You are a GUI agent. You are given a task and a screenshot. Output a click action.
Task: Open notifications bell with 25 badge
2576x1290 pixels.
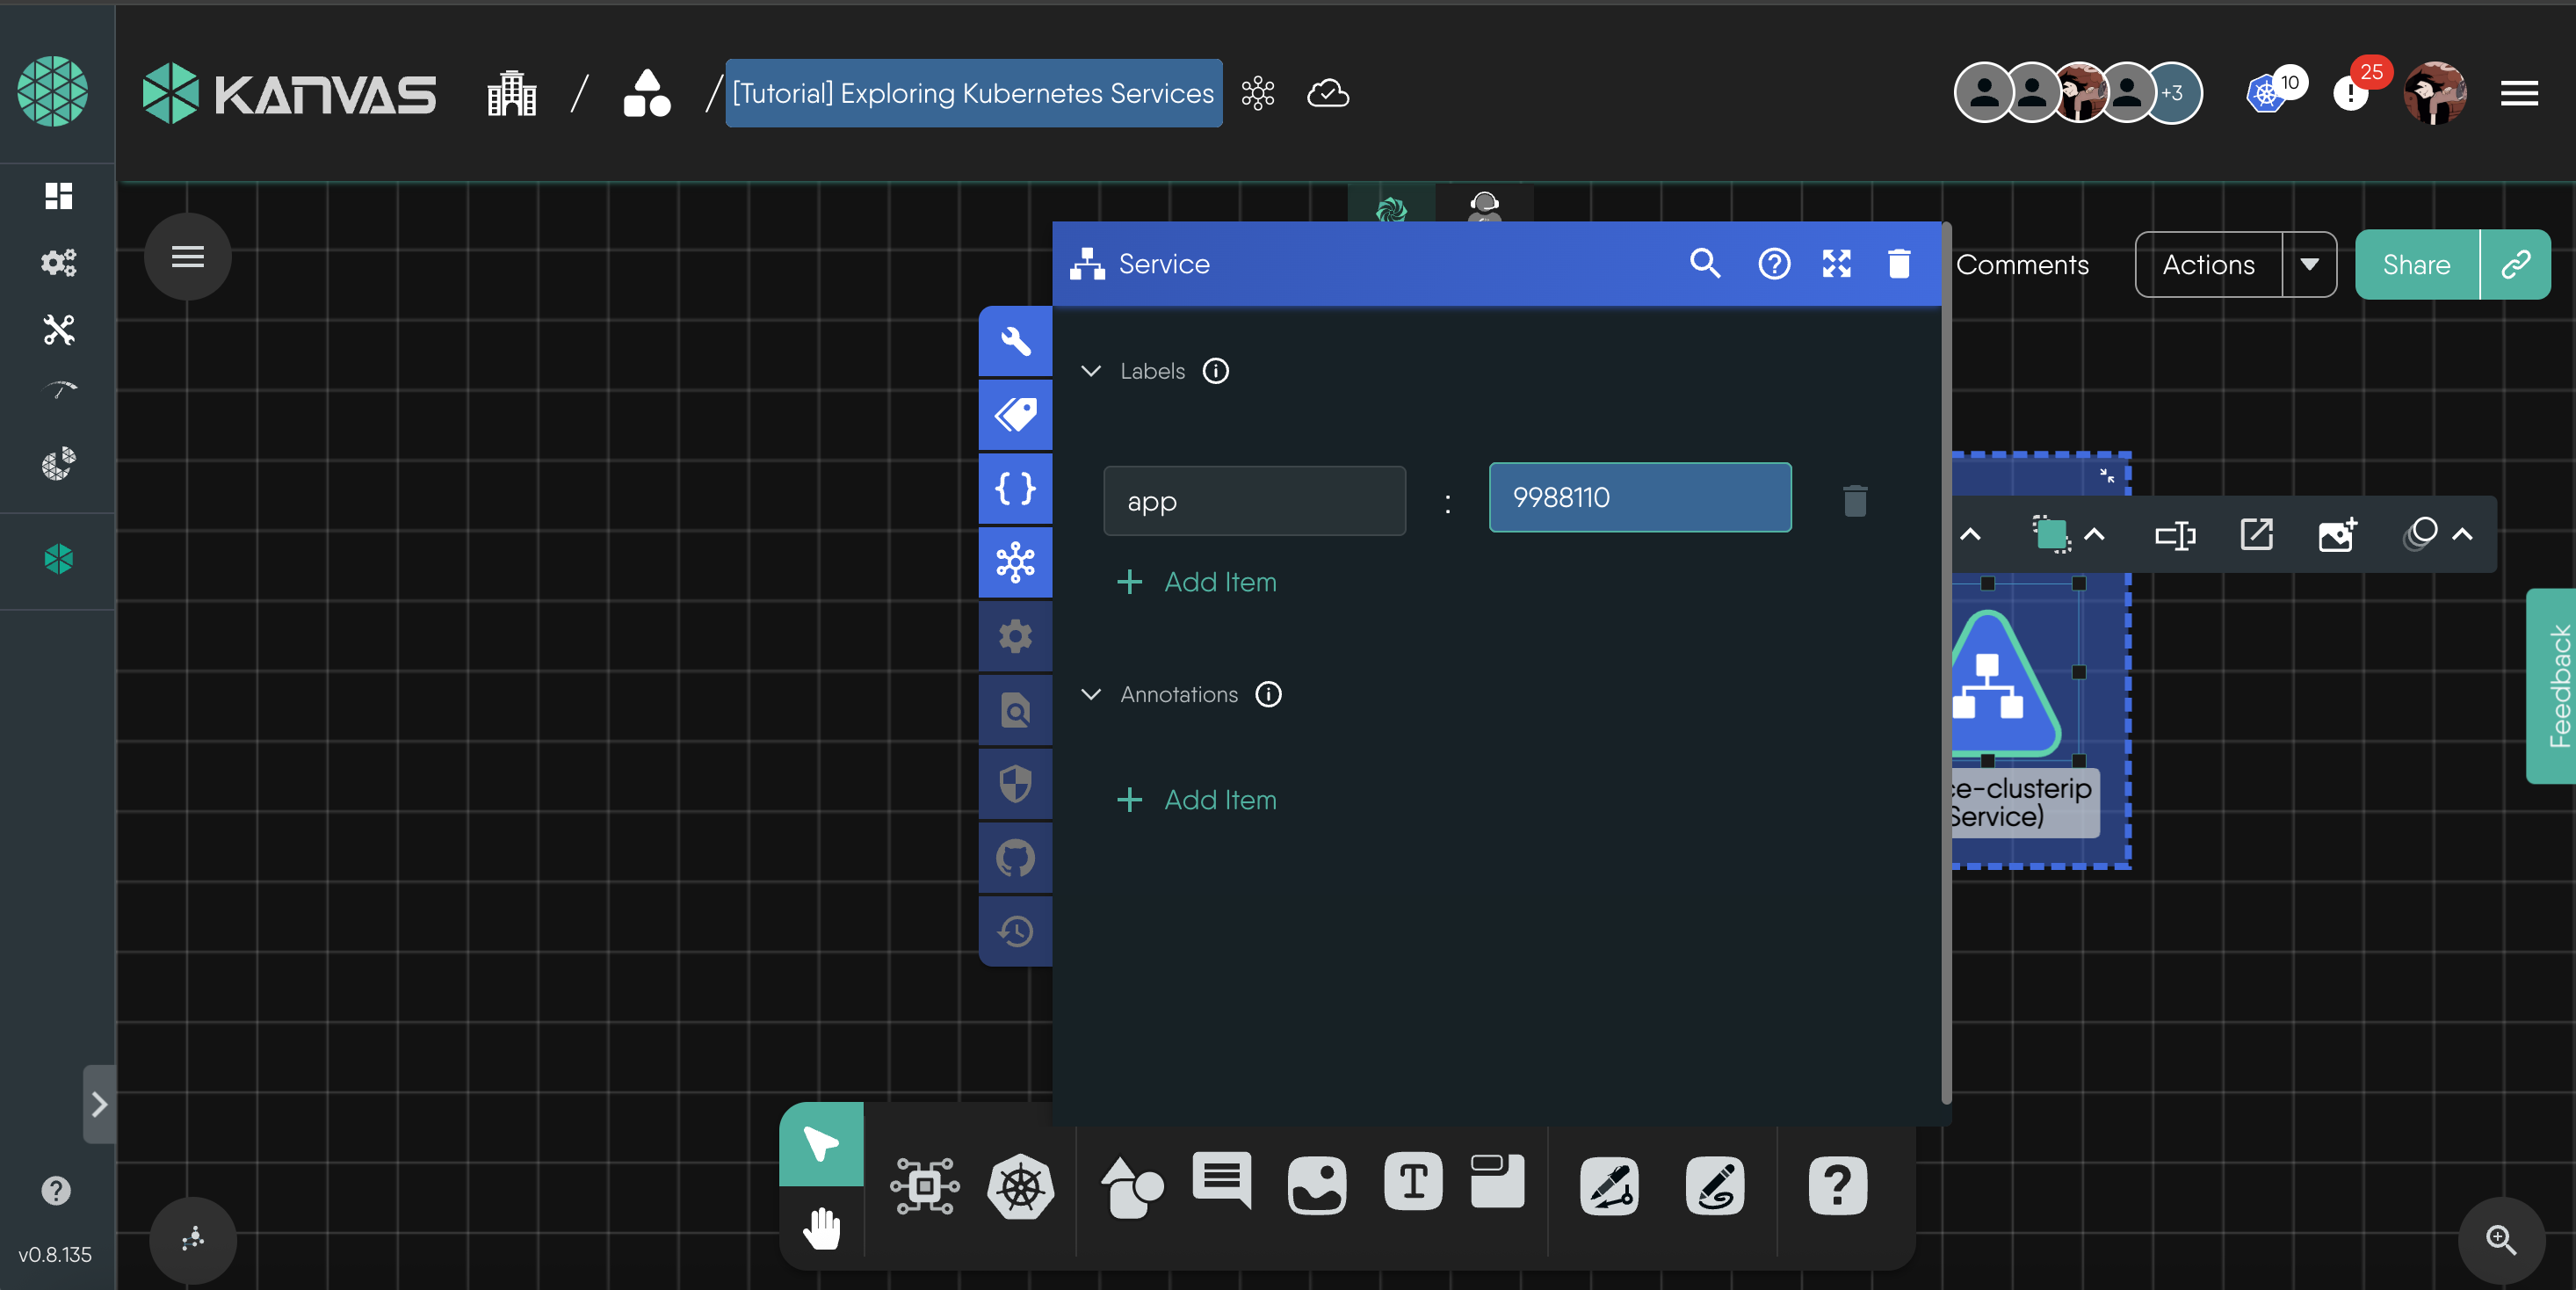click(x=2350, y=94)
